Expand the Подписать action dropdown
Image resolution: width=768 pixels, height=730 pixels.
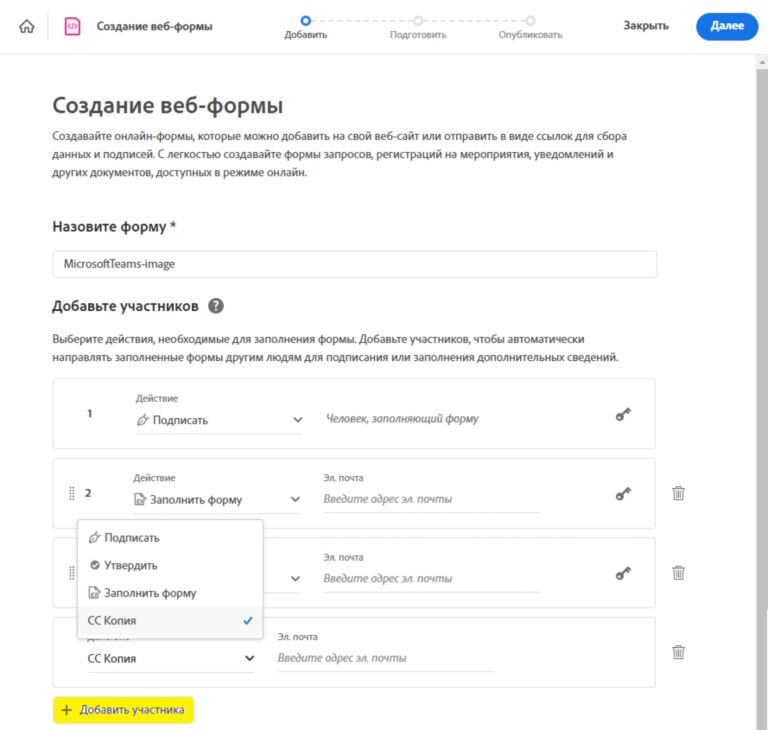click(x=219, y=420)
